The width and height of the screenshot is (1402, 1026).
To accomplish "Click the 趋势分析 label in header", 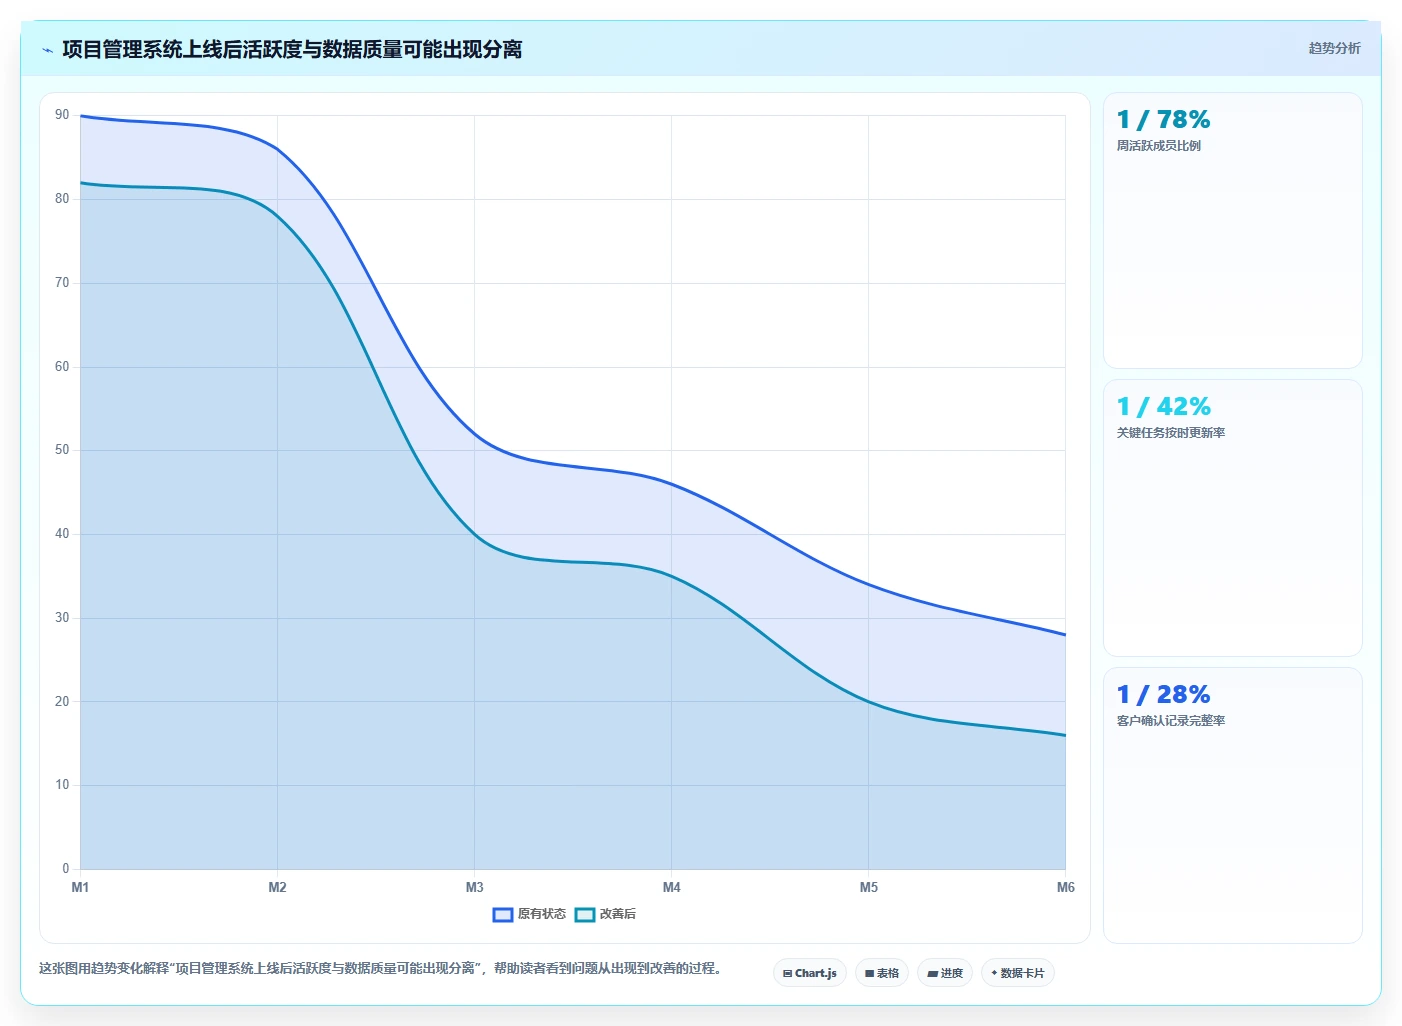I will tap(1334, 48).
